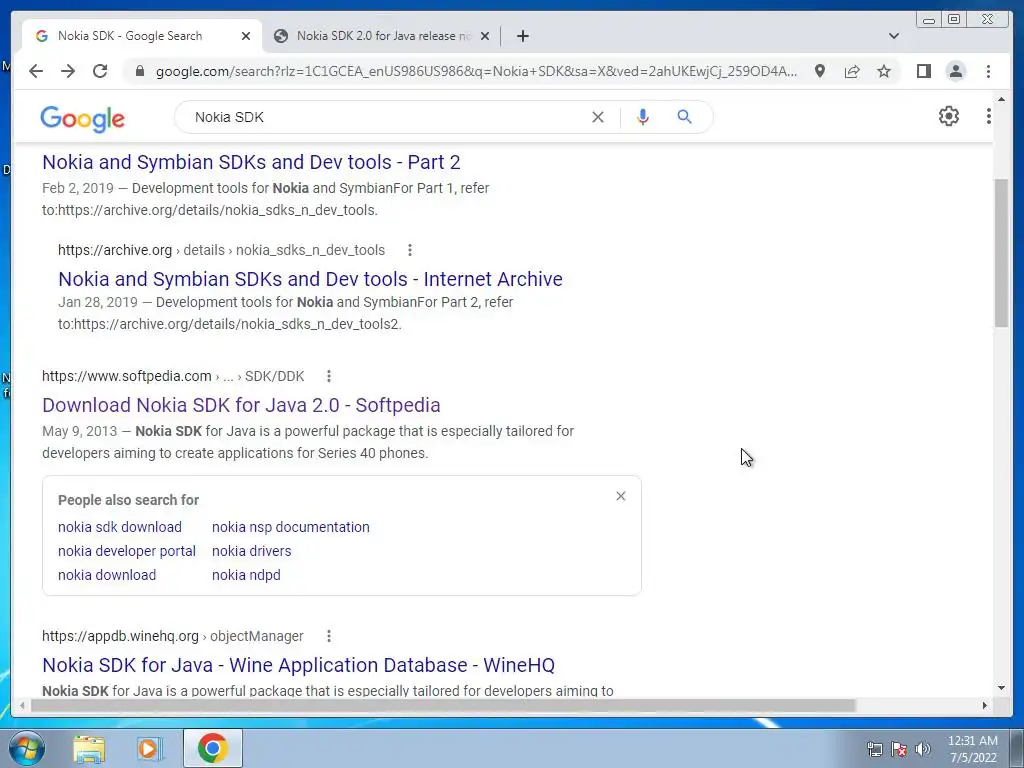Open Google quick settings gear
This screenshot has width=1024, height=768.
[948, 116]
